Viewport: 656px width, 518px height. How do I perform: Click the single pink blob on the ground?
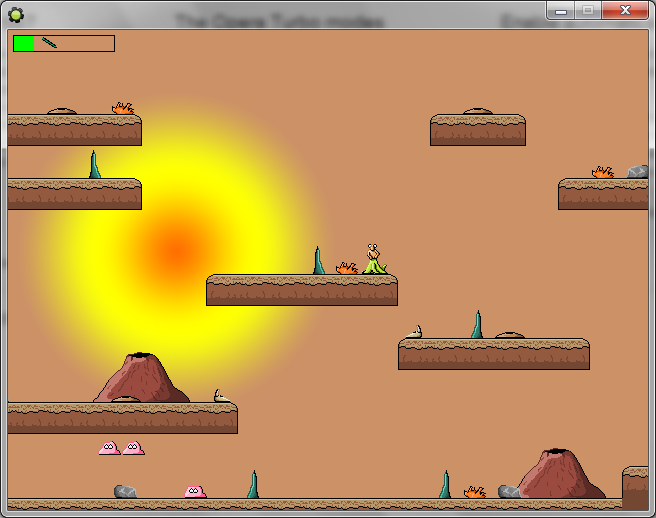pos(195,491)
